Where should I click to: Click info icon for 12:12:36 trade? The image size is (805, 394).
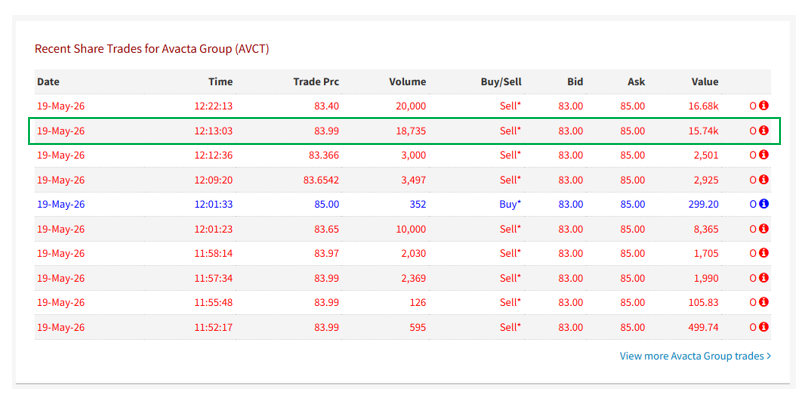pyautogui.click(x=763, y=155)
